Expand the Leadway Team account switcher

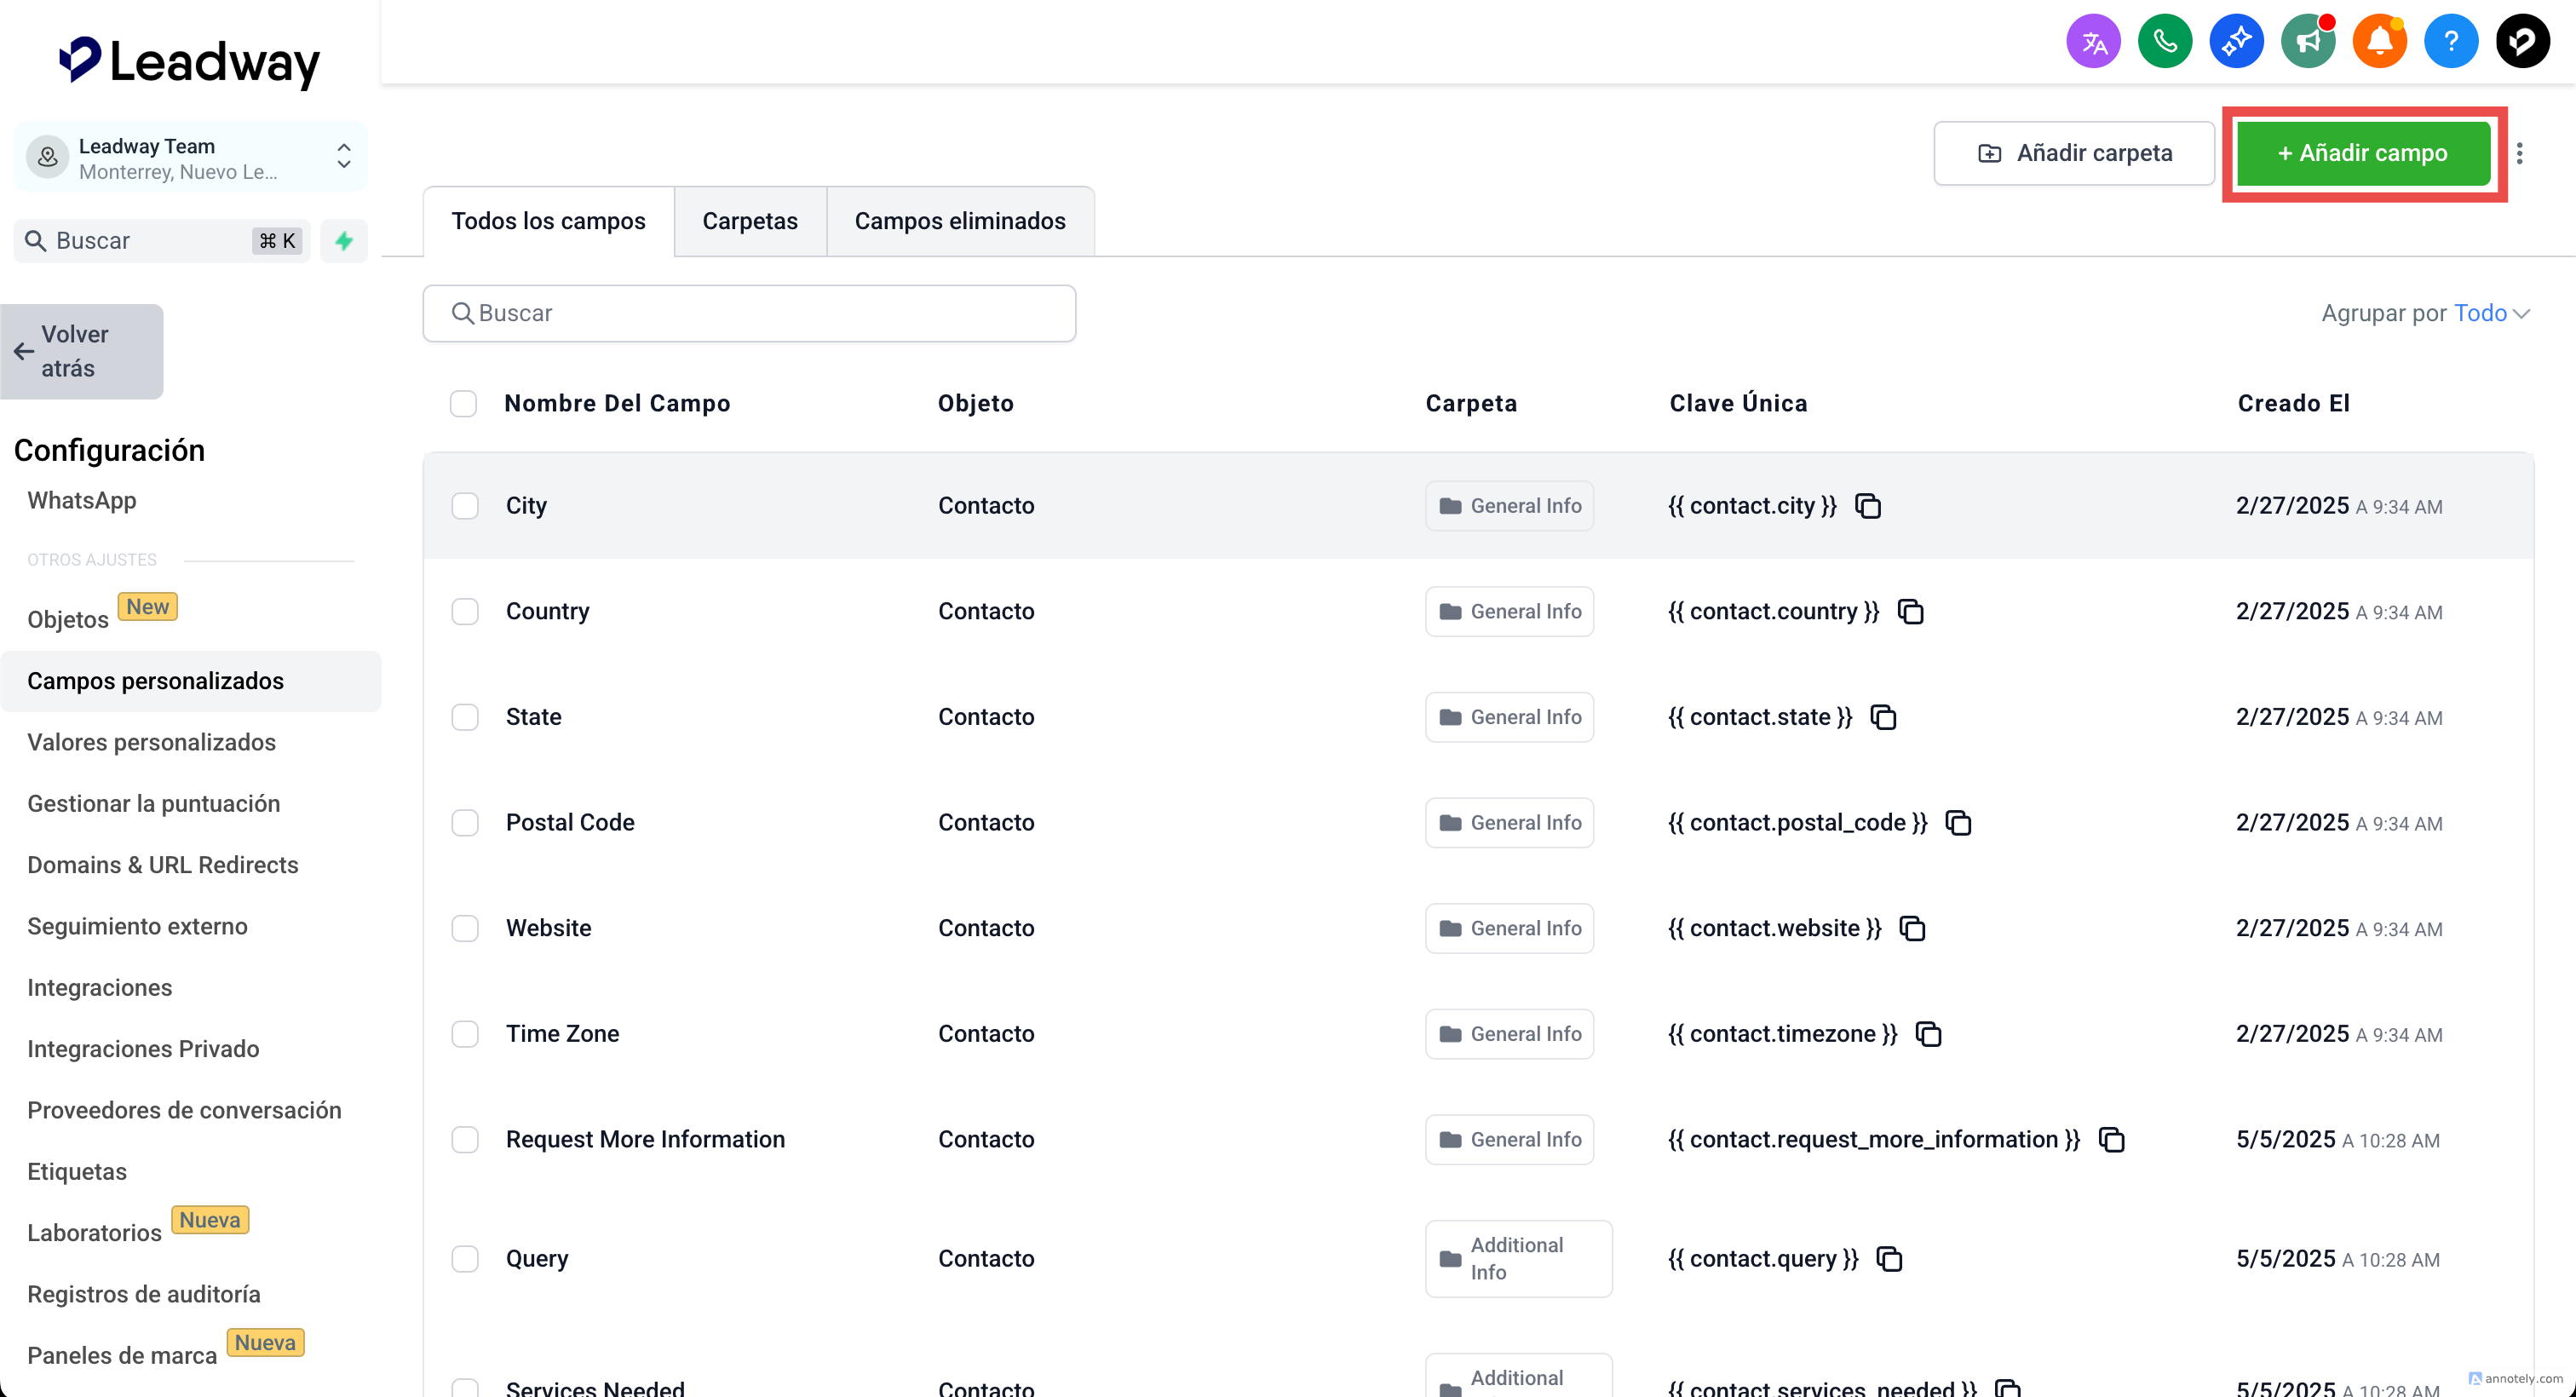click(343, 156)
